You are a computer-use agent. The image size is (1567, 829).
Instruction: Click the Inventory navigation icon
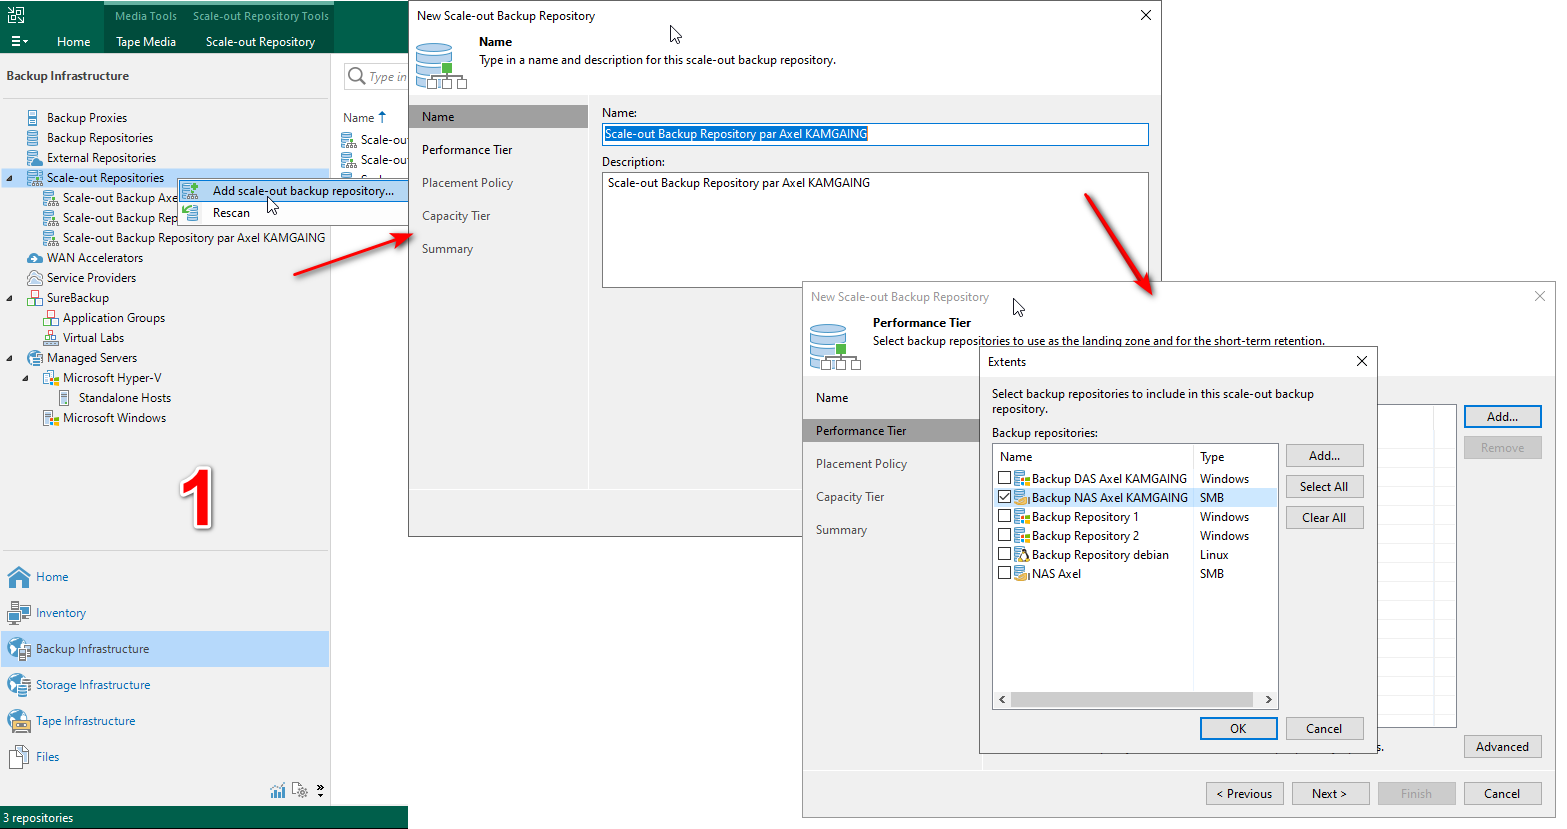[x=19, y=613]
